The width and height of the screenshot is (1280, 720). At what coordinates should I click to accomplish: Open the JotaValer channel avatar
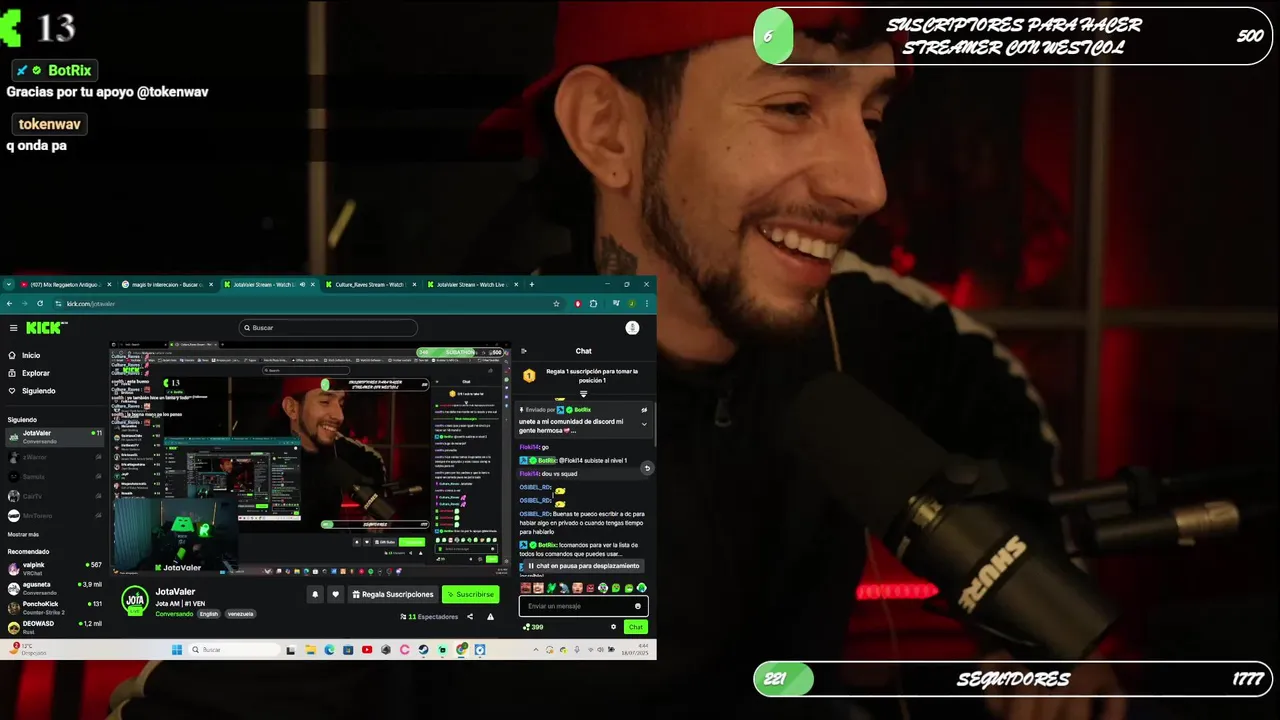click(x=135, y=600)
